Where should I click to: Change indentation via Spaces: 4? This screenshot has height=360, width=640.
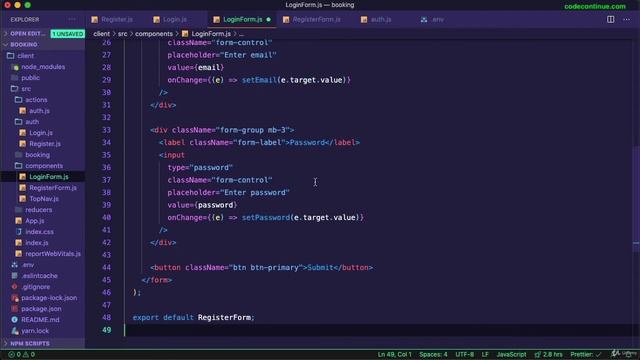[x=433, y=355]
